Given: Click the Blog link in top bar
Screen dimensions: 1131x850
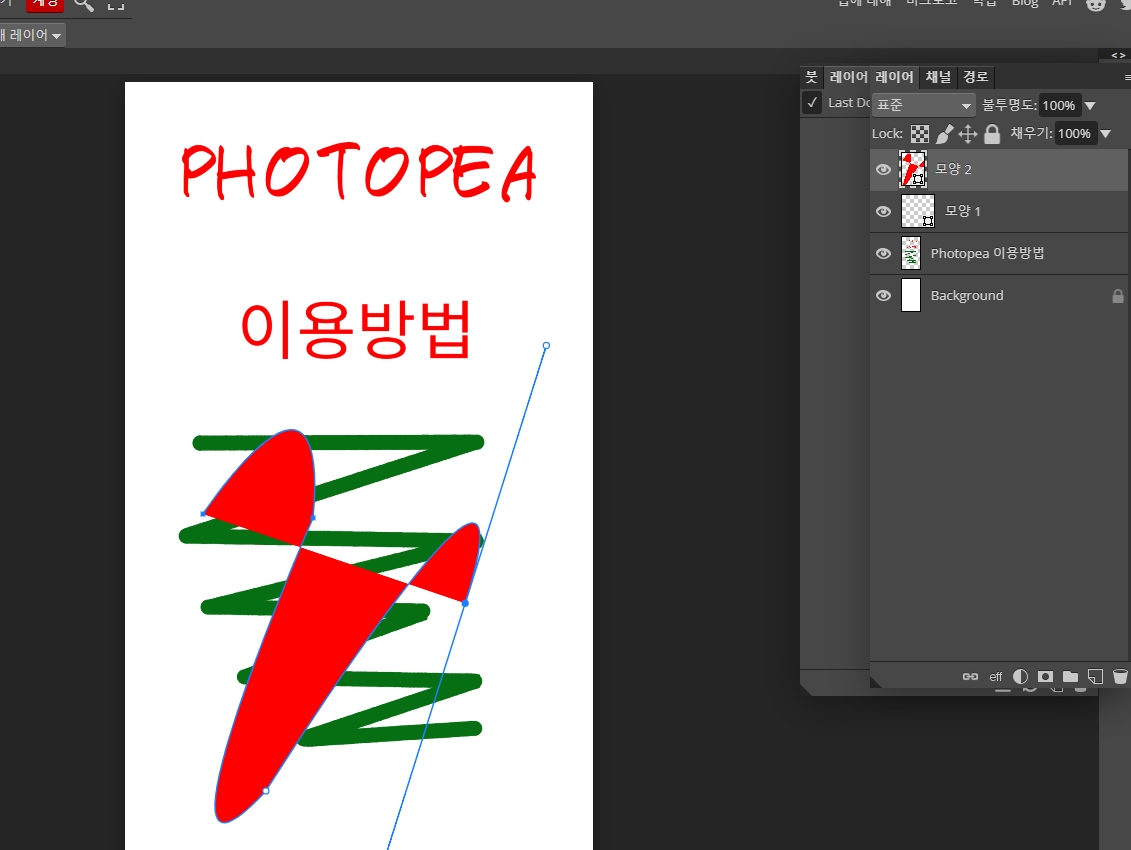Looking at the screenshot, I should (1025, 3).
